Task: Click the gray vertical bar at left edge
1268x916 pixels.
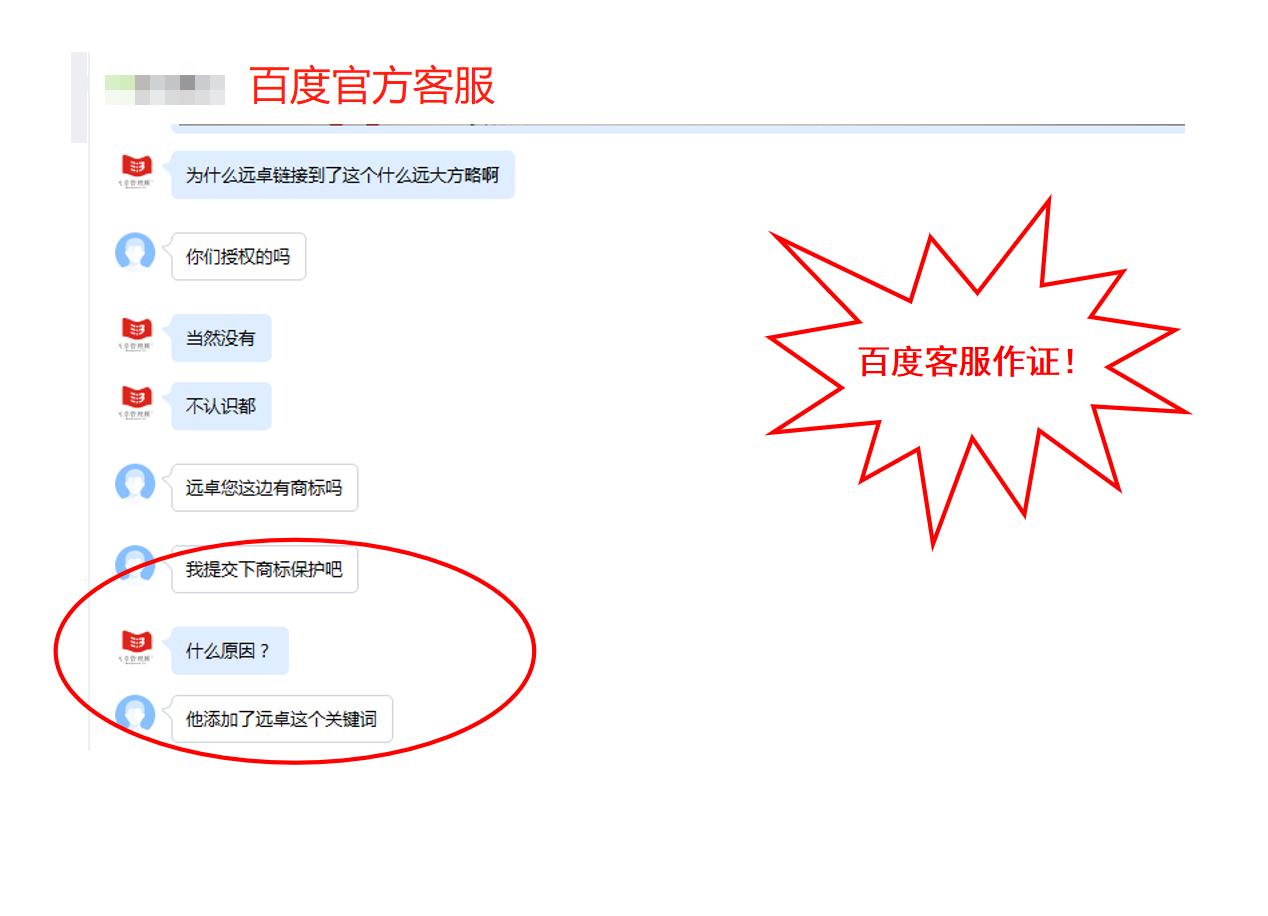Action: (79, 96)
